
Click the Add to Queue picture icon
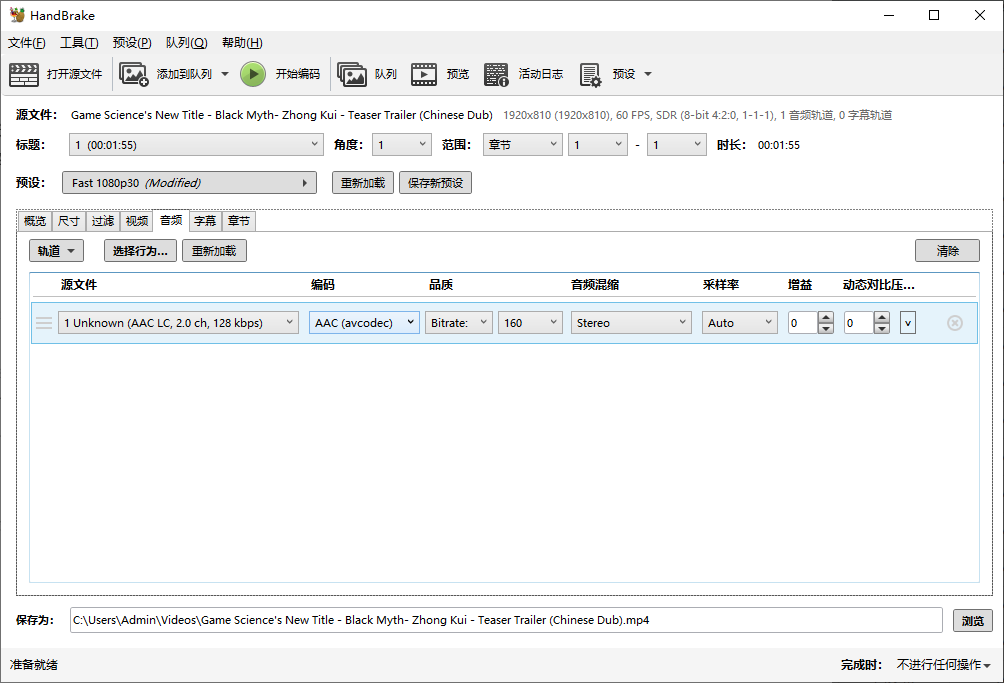pos(134,74)
